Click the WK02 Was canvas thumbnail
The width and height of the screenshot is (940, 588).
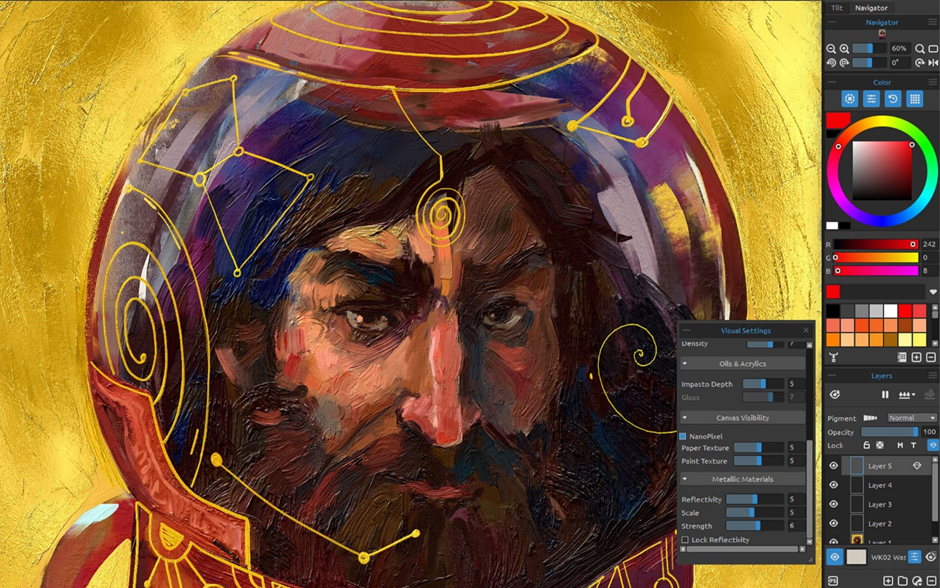coord(856,557)
